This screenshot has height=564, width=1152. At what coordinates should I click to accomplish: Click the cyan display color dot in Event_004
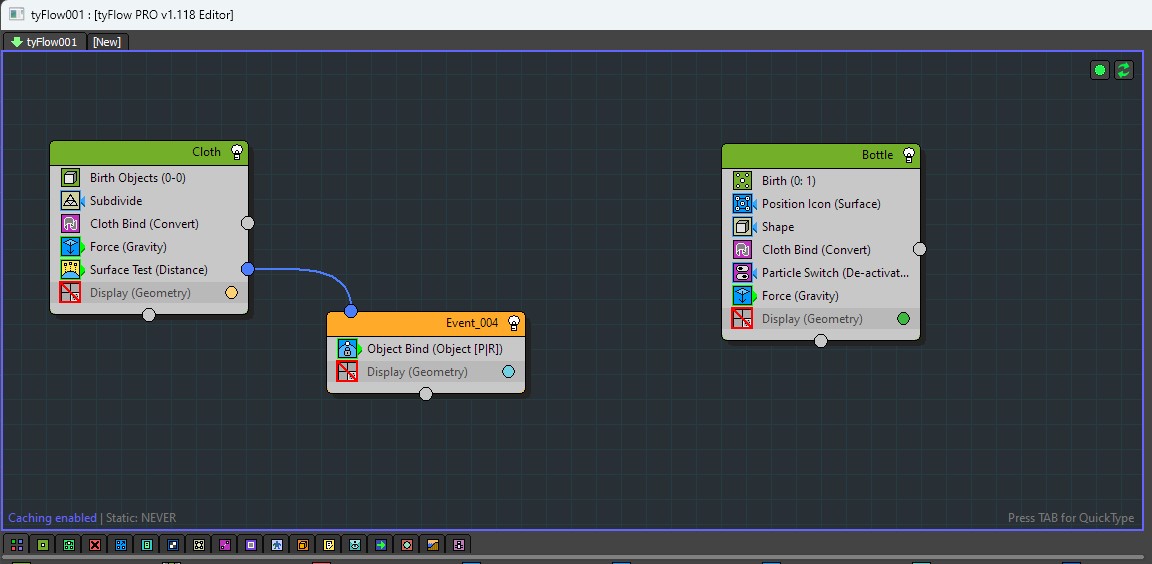[508, 372]
